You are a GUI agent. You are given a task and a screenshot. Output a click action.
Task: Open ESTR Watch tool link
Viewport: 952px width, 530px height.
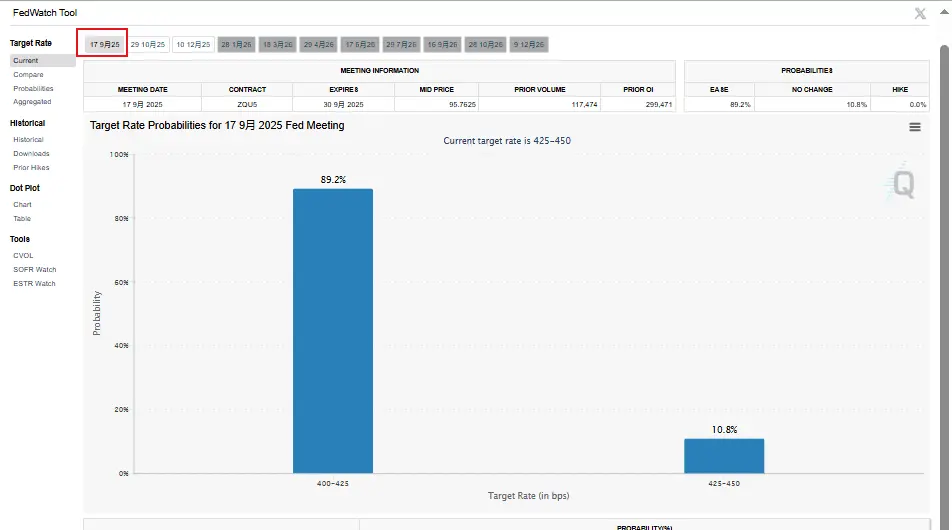[x=34, y=284]
